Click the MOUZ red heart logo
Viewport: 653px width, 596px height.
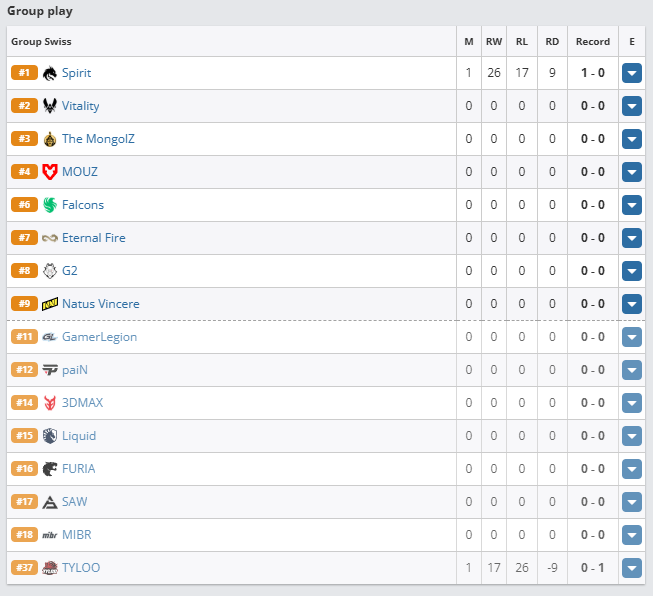(50, 172)
